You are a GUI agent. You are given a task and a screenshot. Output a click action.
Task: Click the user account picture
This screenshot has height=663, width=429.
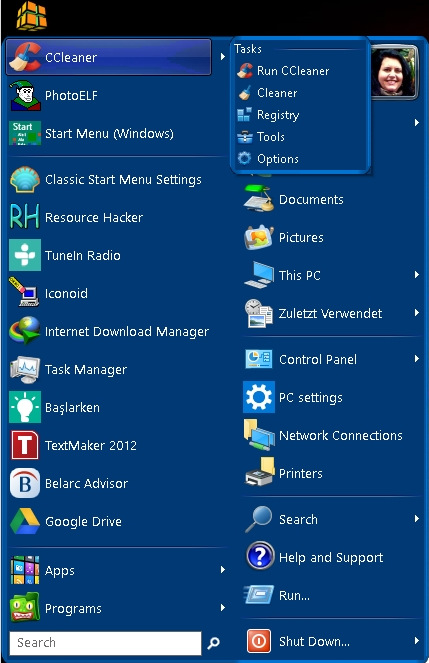pyautogui.click(x=394, y=72)
